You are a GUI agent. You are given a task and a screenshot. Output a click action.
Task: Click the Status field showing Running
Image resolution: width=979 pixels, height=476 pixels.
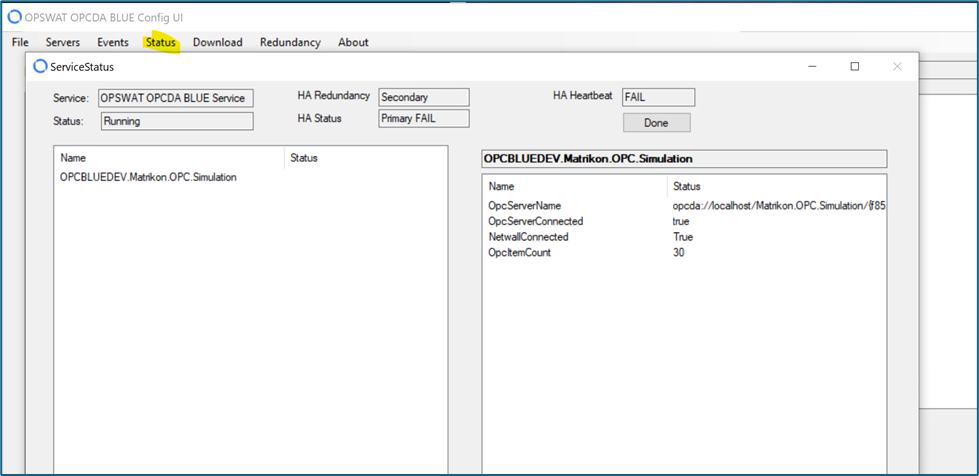pyautogui.click(x=176, y=121)
